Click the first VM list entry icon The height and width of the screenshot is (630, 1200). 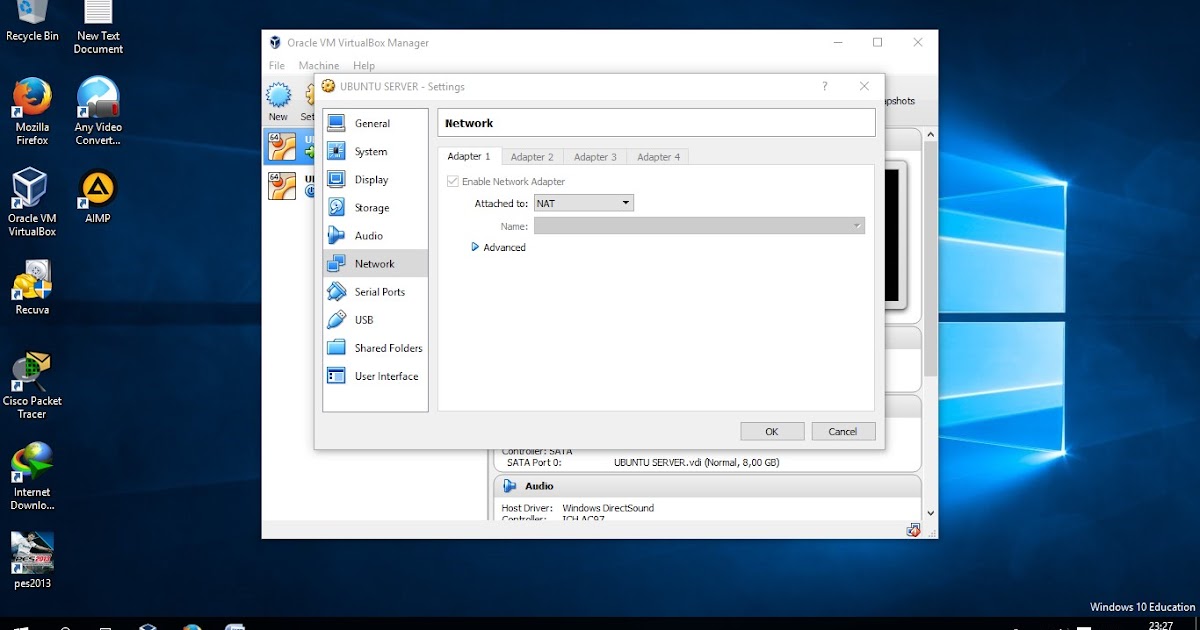tap(282, 146)
